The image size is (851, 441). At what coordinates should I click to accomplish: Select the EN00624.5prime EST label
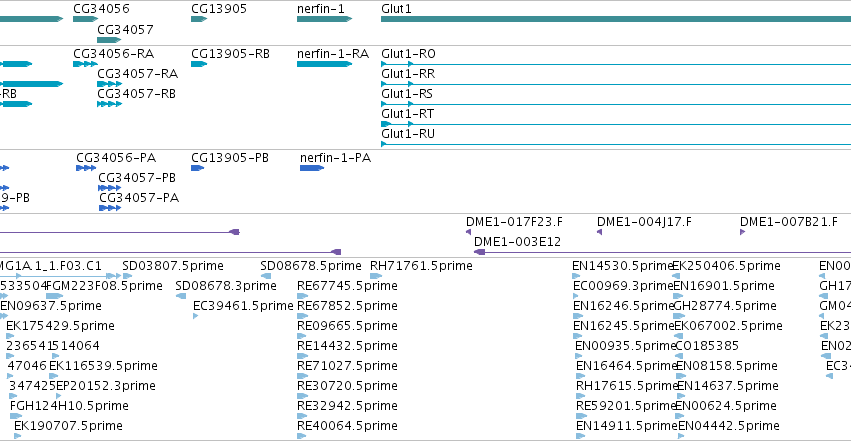pos(726,406)
